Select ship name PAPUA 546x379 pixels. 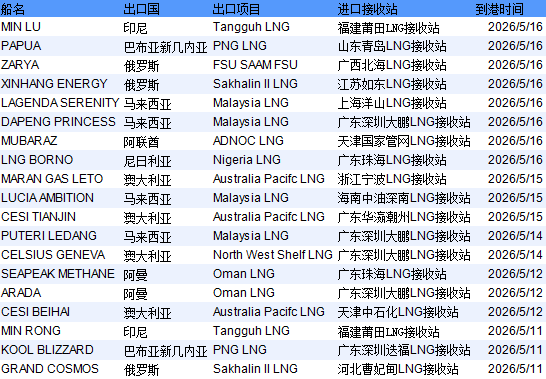(21, 46)
